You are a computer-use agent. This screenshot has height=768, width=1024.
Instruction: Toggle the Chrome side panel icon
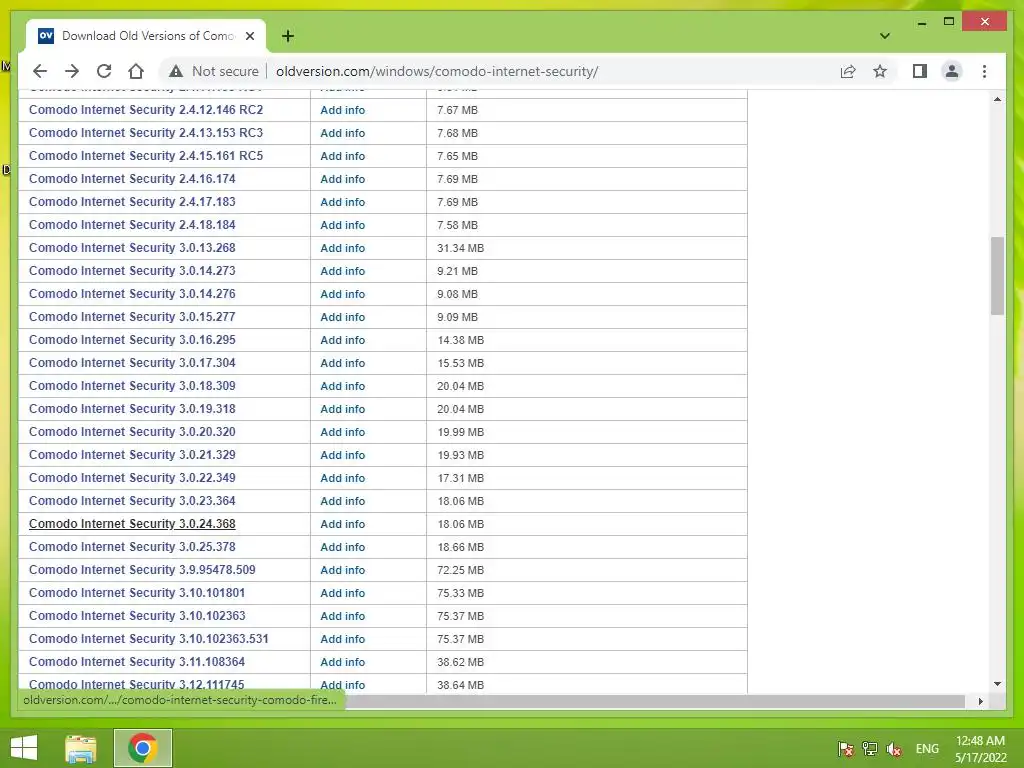tap(920, 71)
